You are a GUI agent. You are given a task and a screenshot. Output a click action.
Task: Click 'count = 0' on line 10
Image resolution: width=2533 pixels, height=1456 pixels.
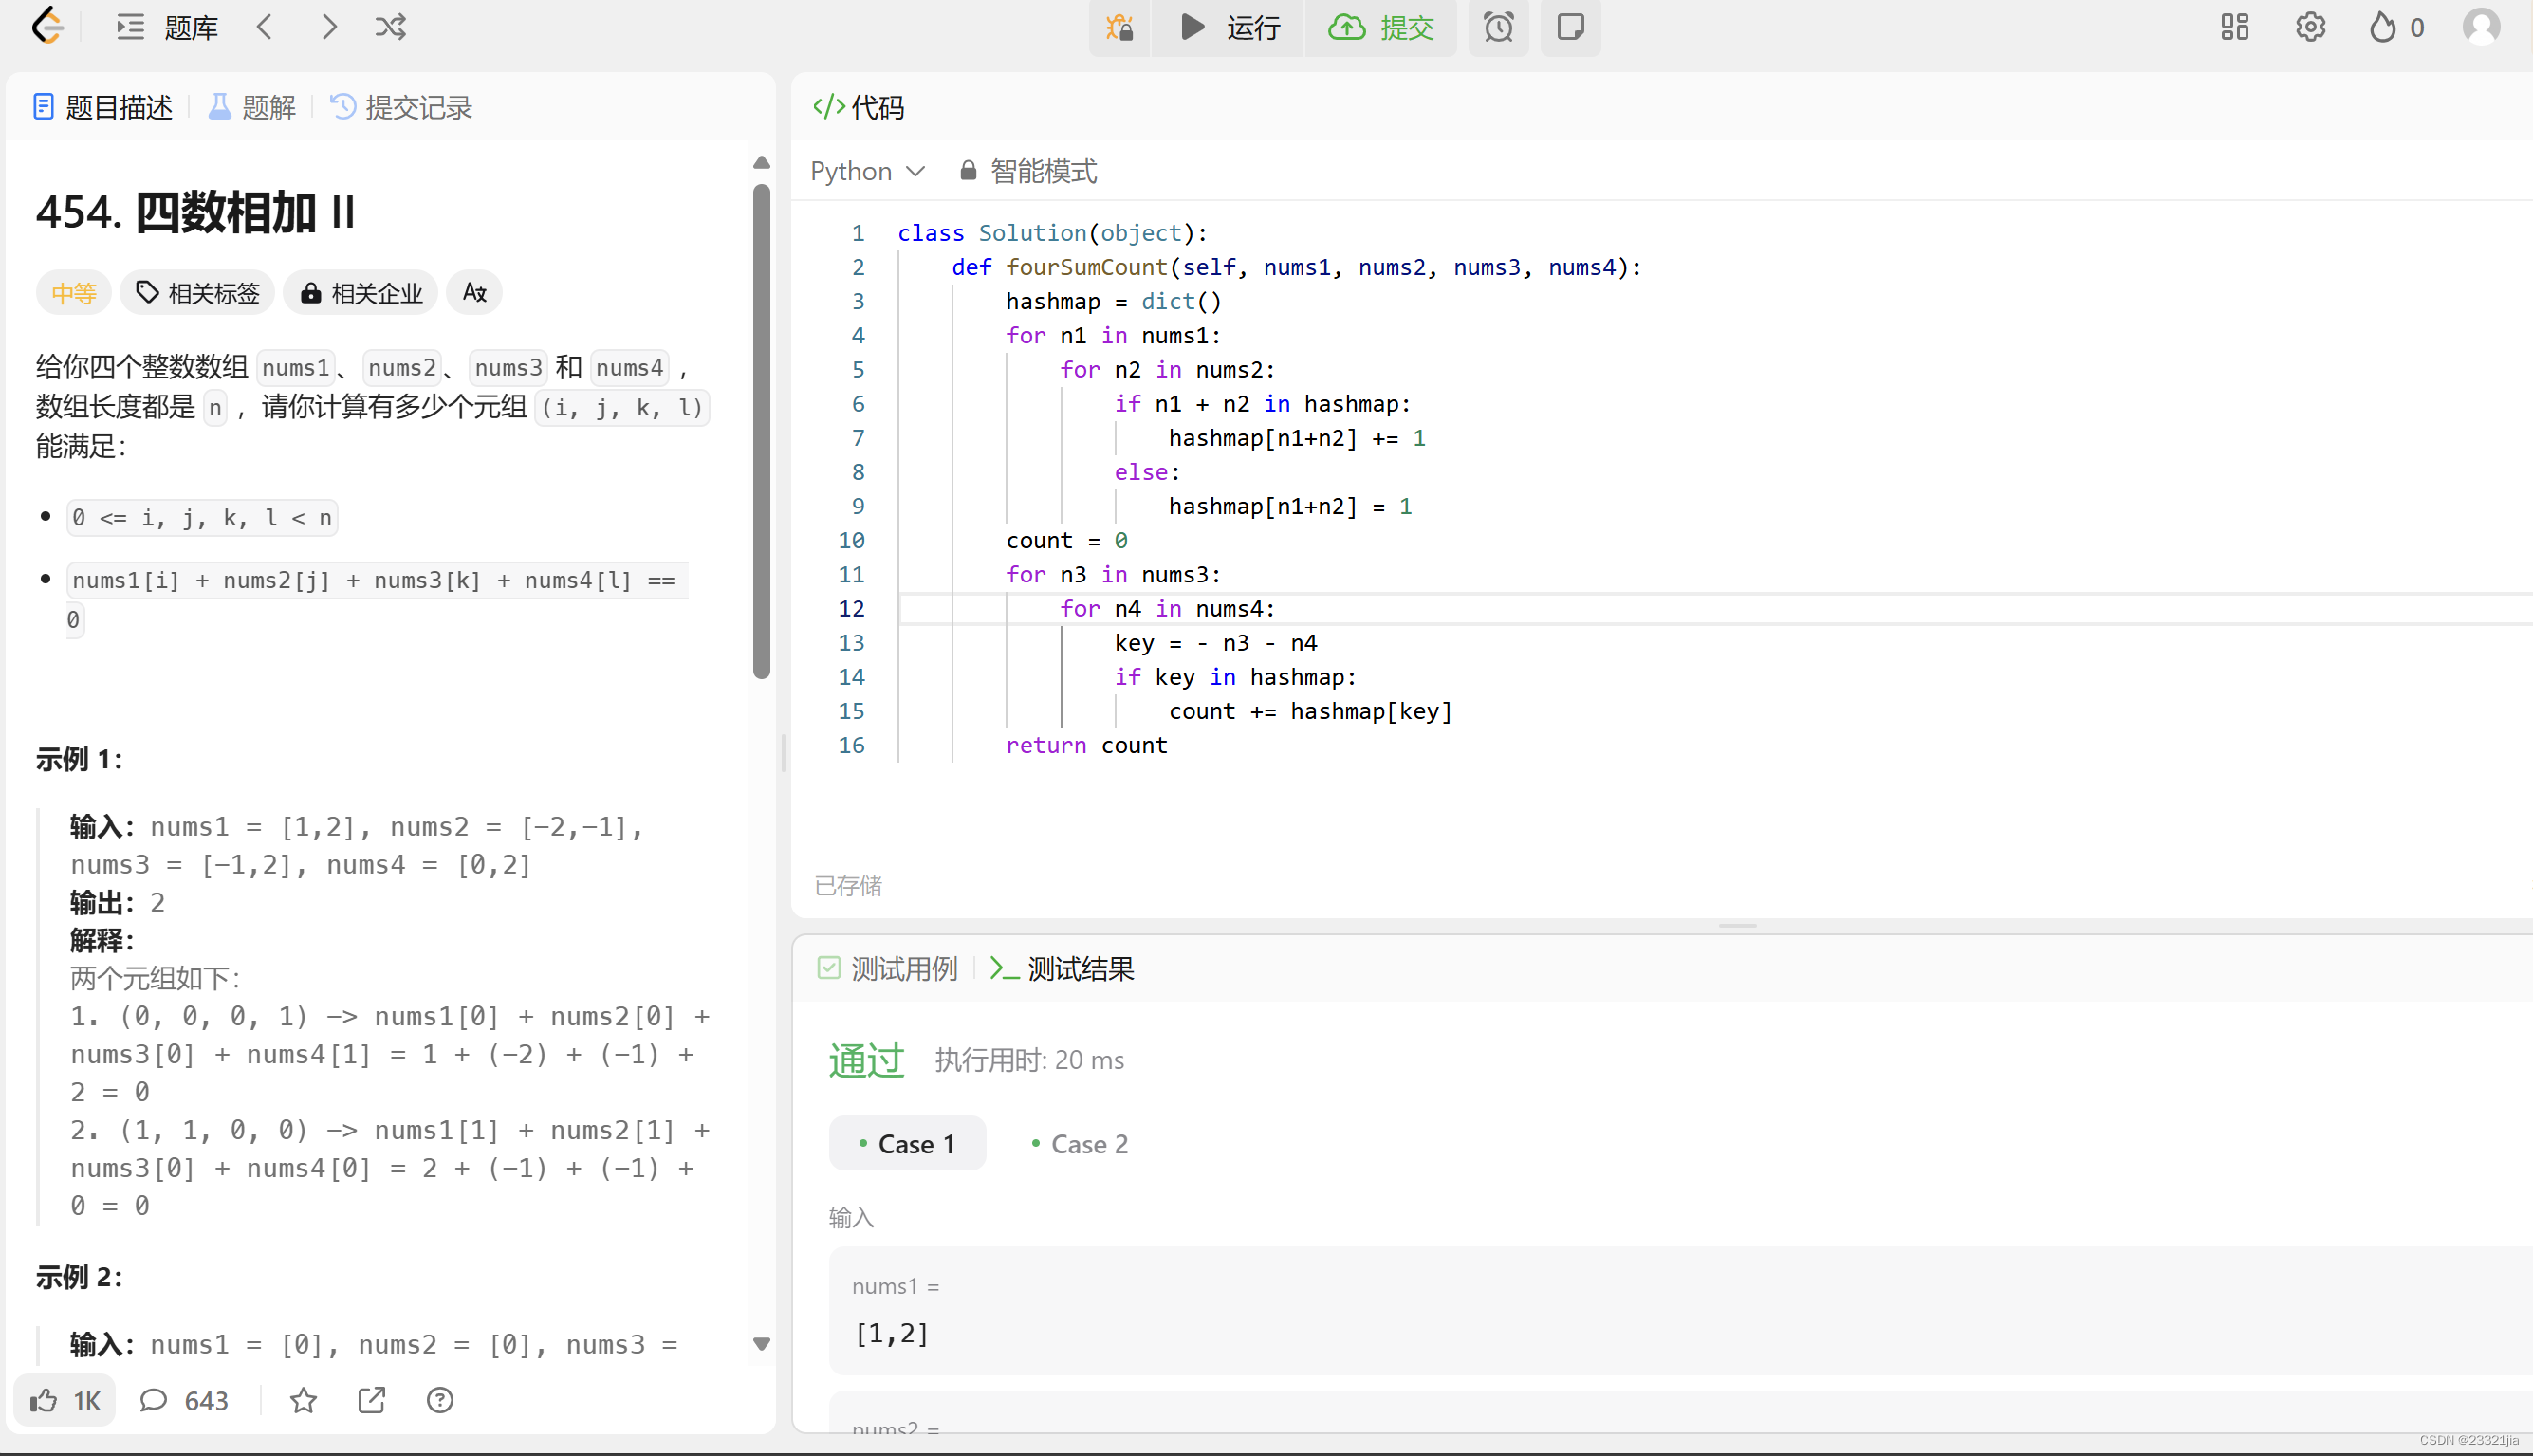pos(1066,540)
